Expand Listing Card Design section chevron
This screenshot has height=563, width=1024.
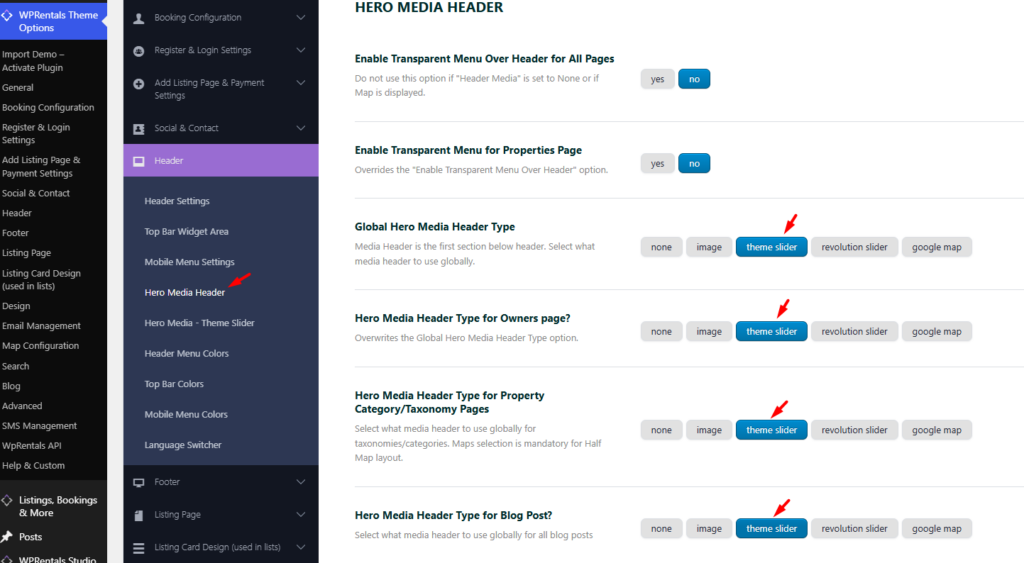click(x=300, y=547)
